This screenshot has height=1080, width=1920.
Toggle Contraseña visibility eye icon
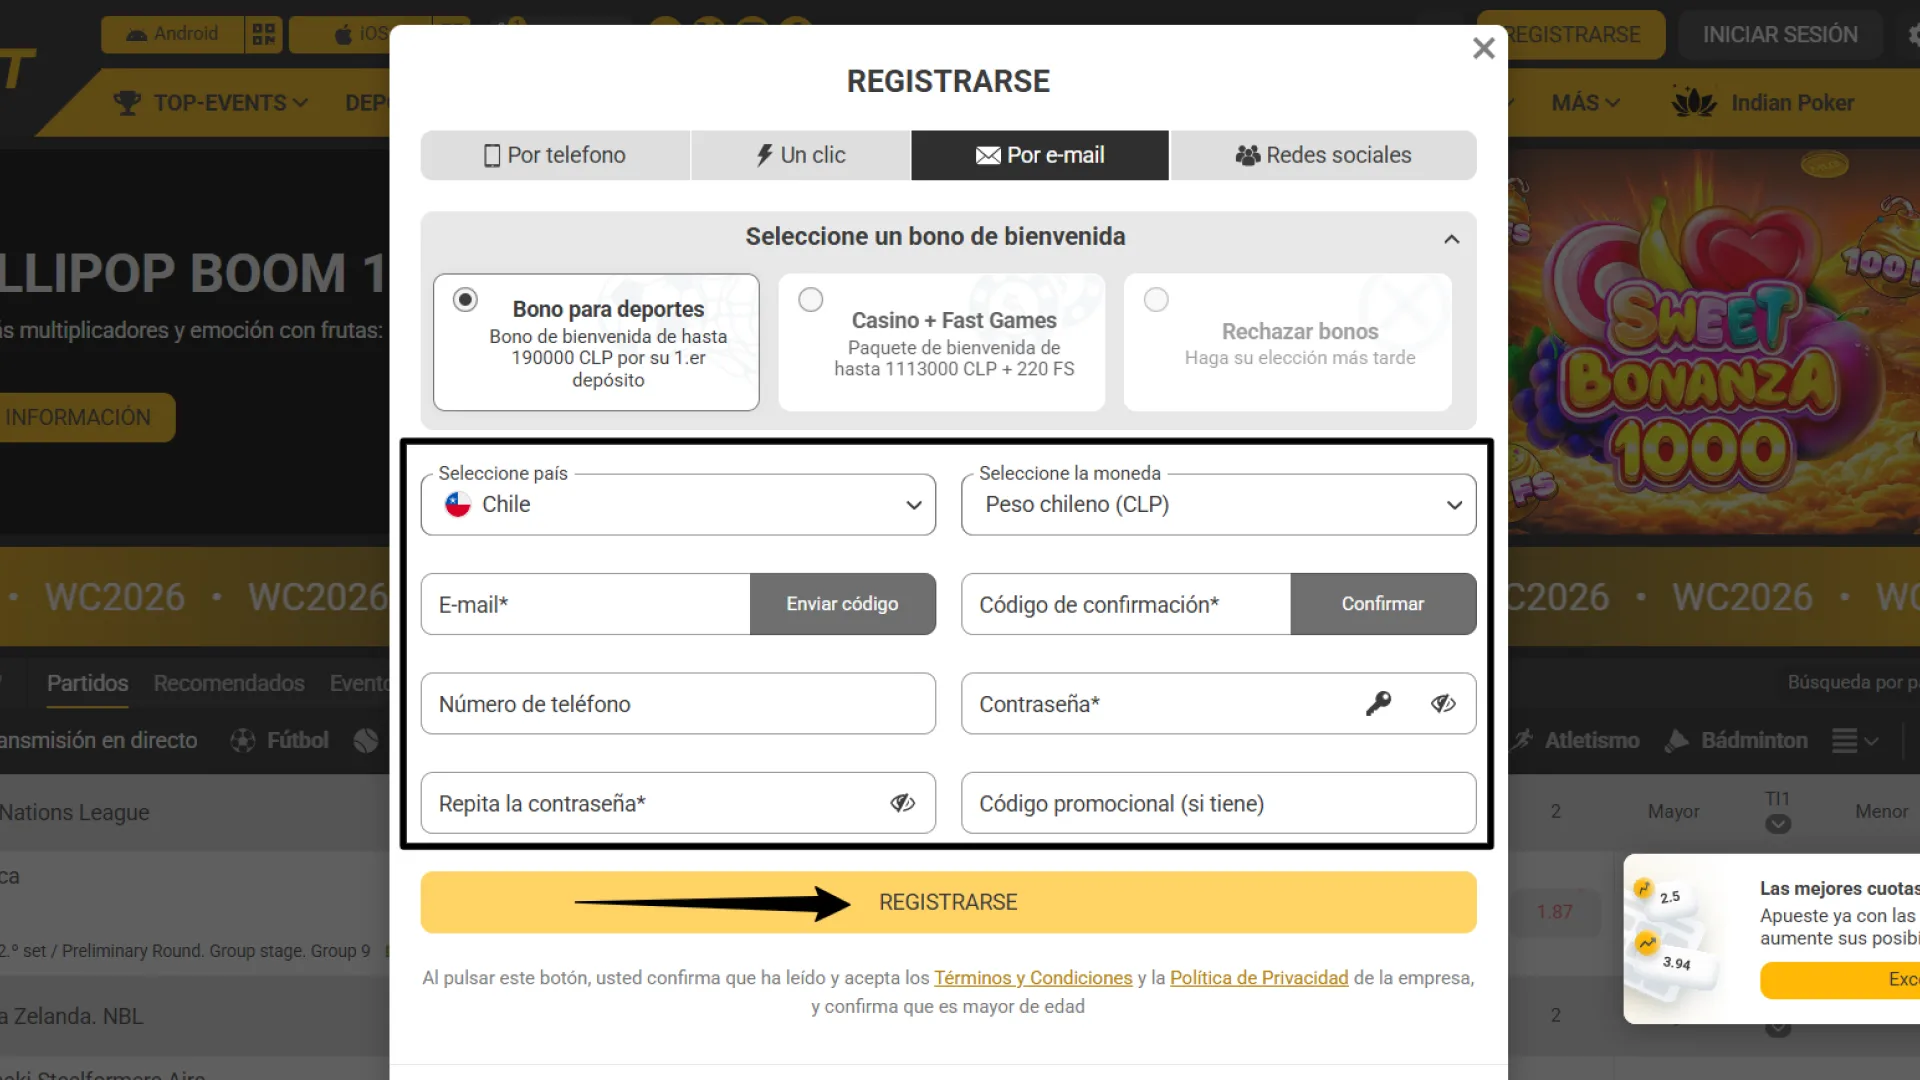[x=1442, y=704]
